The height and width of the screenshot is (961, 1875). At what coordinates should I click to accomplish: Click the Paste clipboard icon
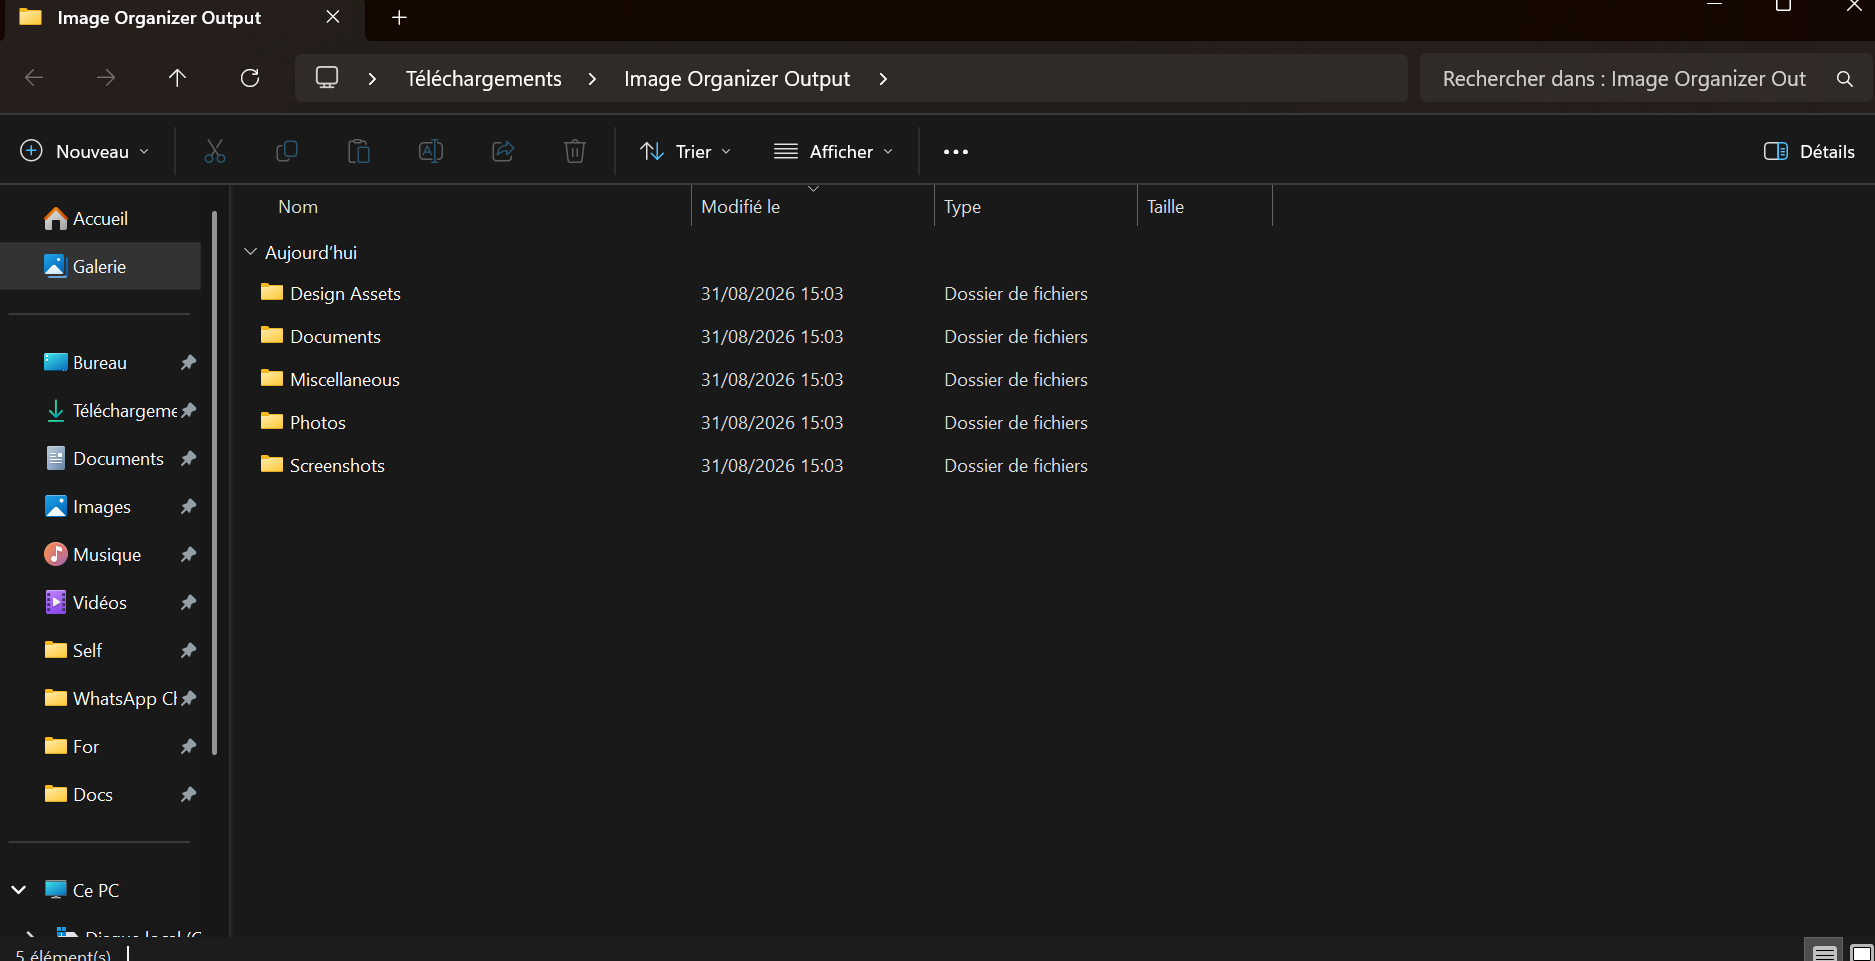click(x=358, y=151)
